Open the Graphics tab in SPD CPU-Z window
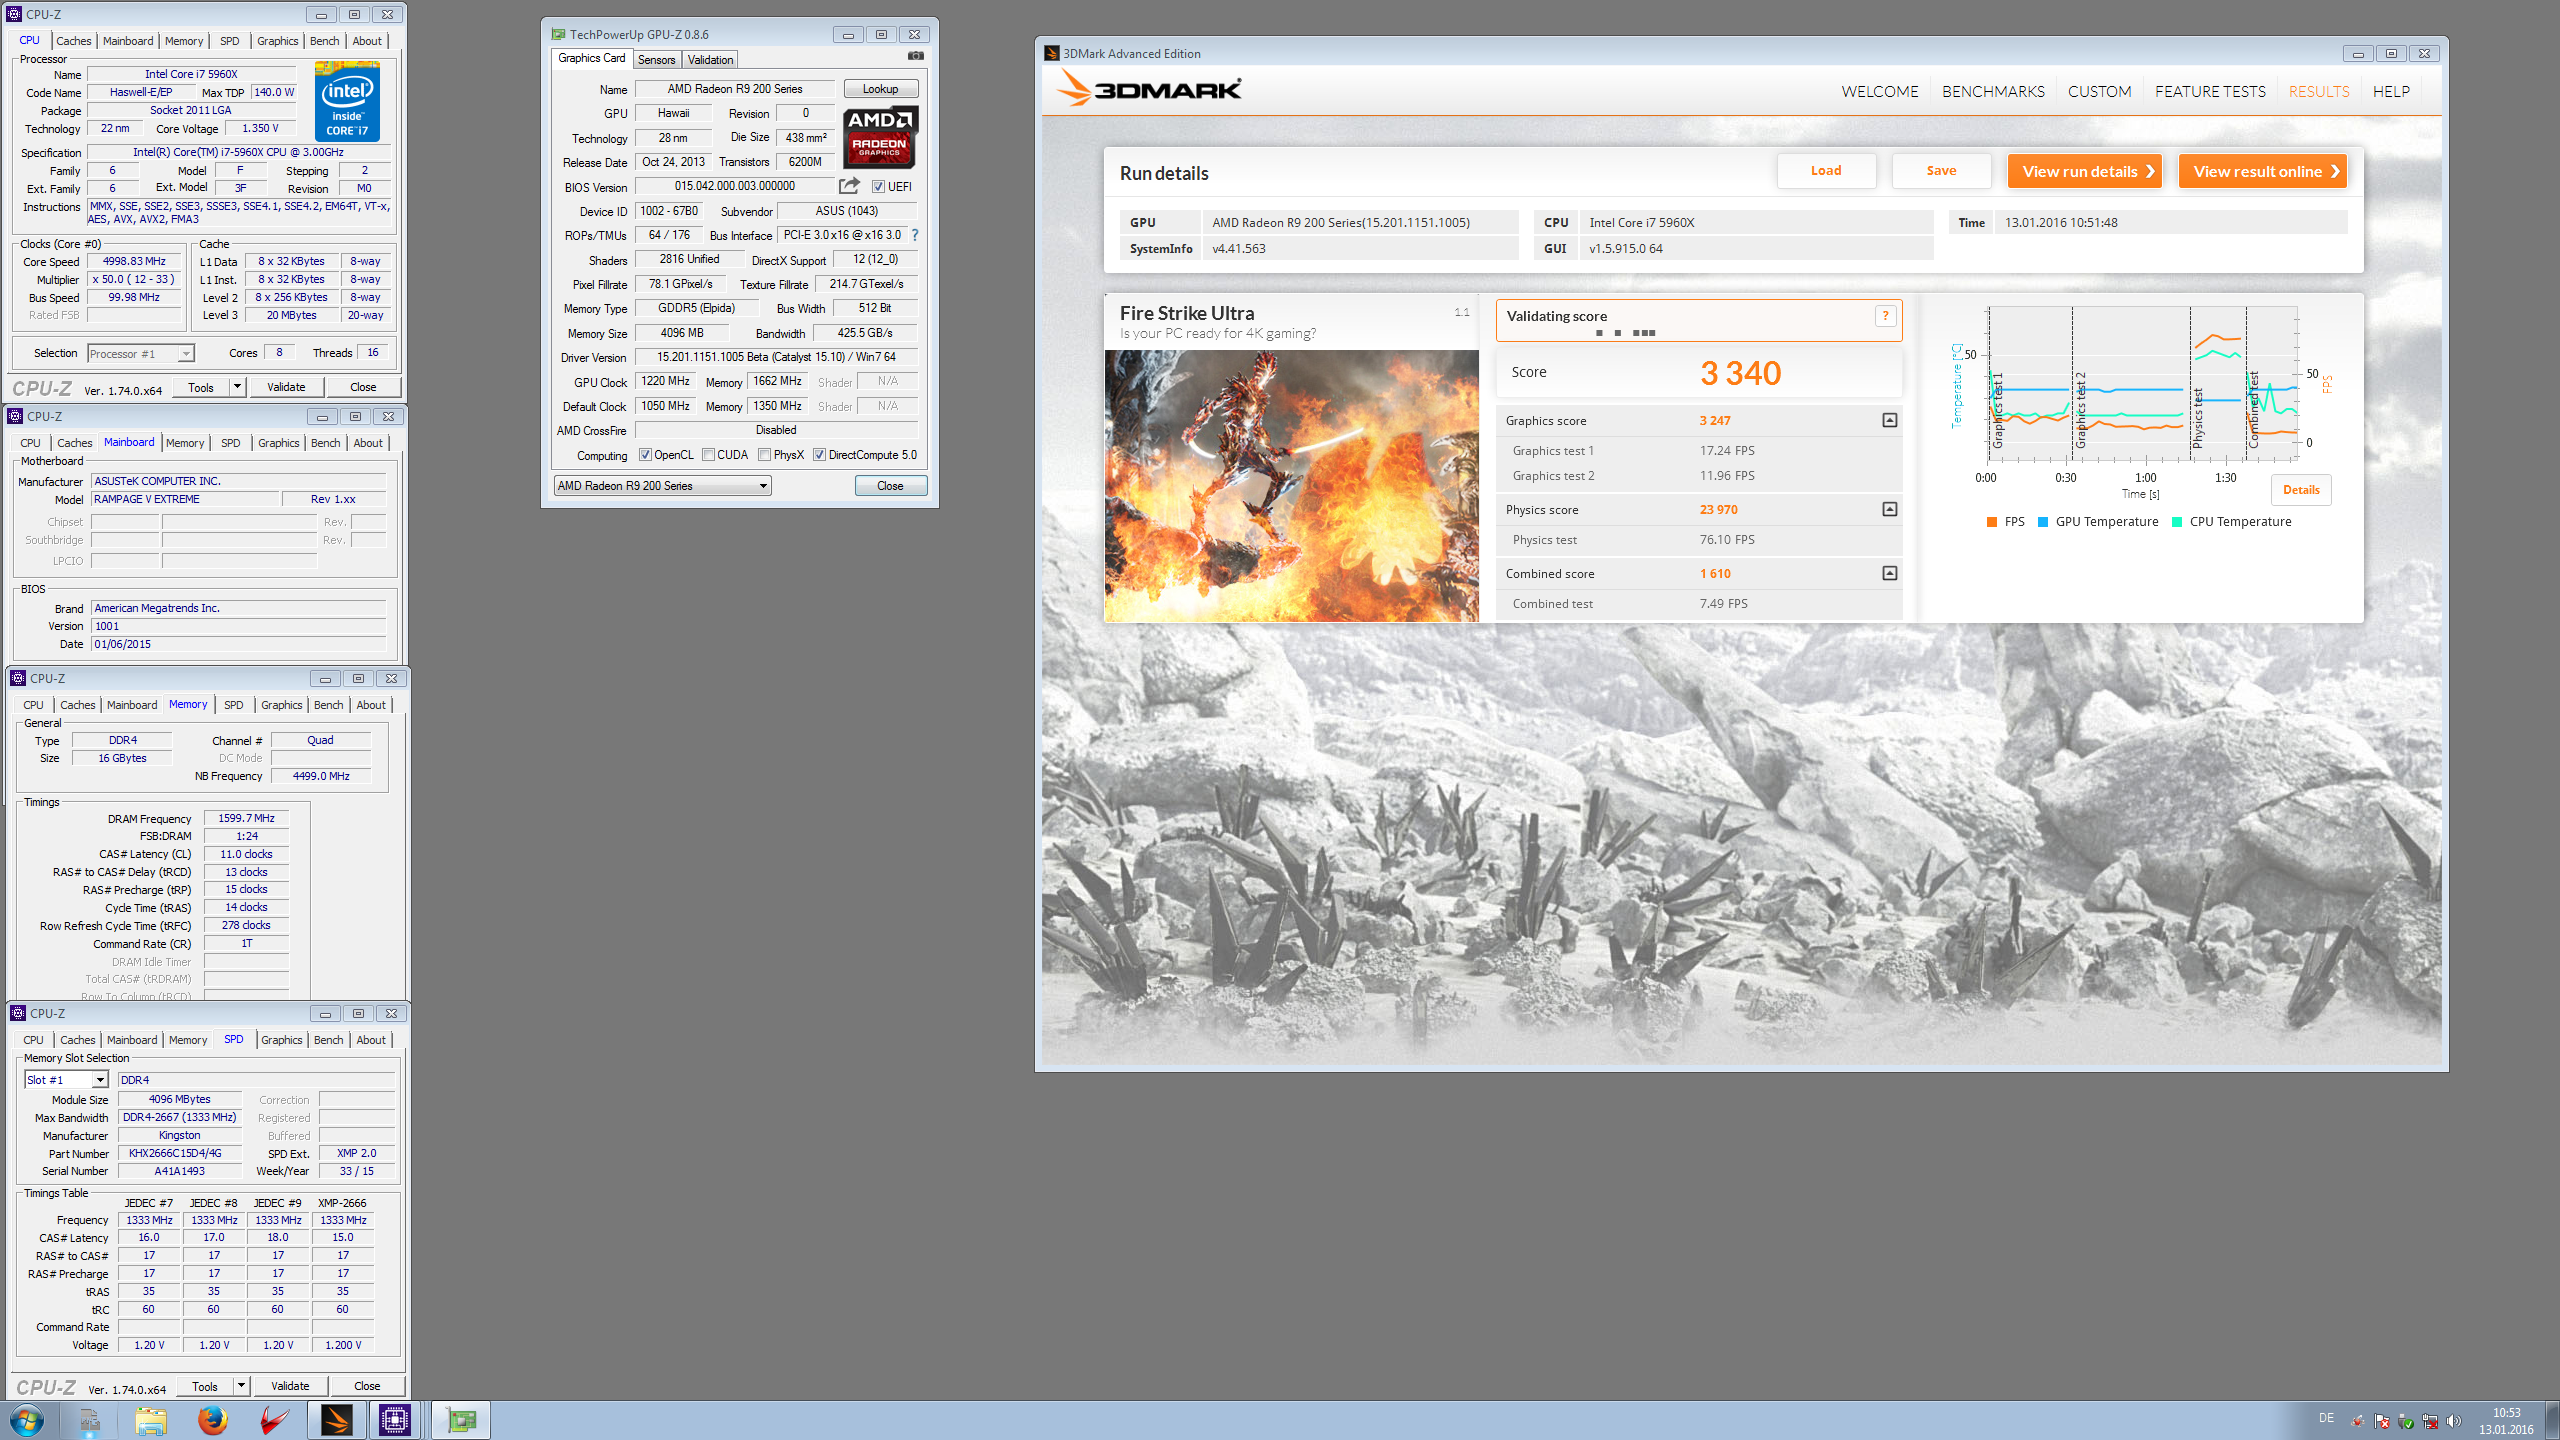The height and width of the screenshot is (1440, 2560). (x=281, y=1040)
